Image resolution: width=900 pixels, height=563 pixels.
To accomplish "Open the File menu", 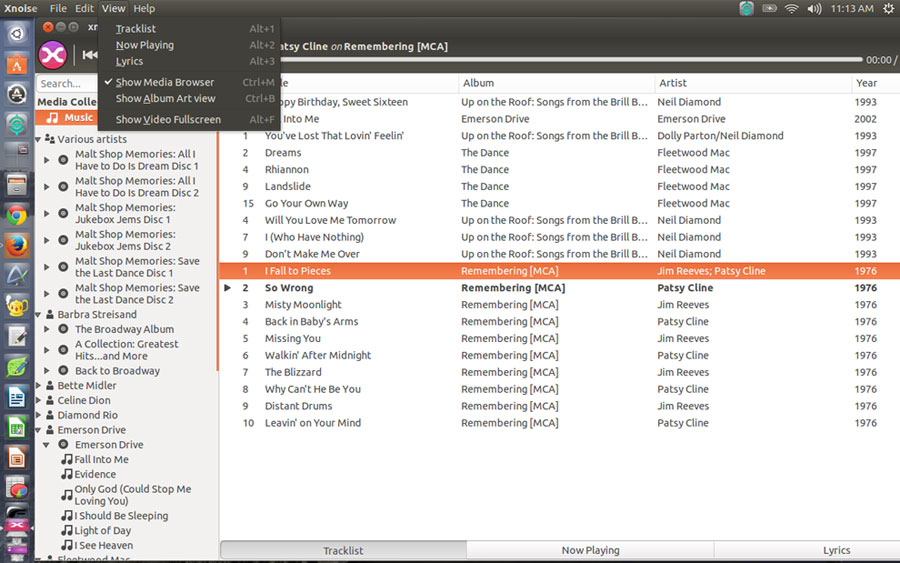I will (58, 9).
